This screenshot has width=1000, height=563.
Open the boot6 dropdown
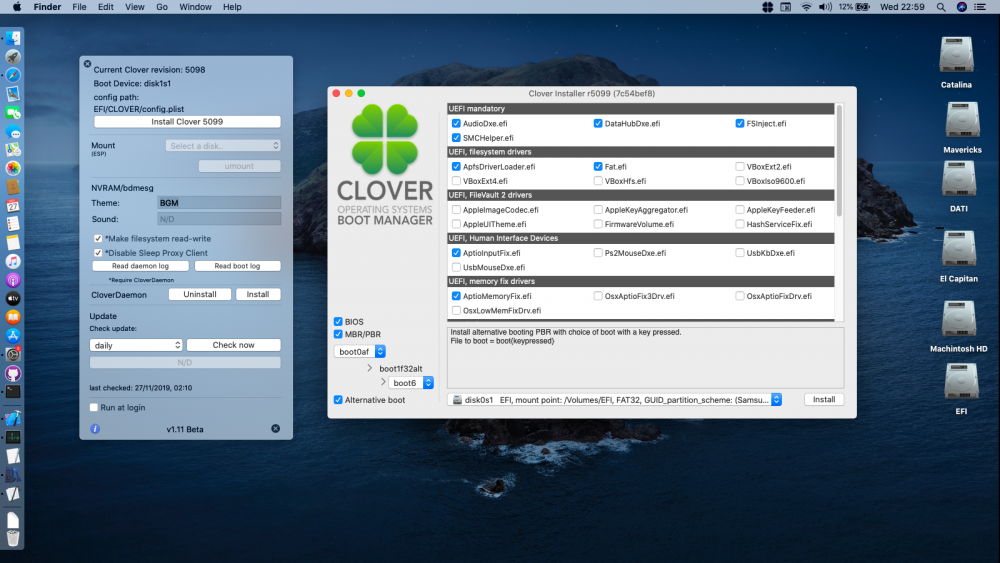click(x=411, y=383)
